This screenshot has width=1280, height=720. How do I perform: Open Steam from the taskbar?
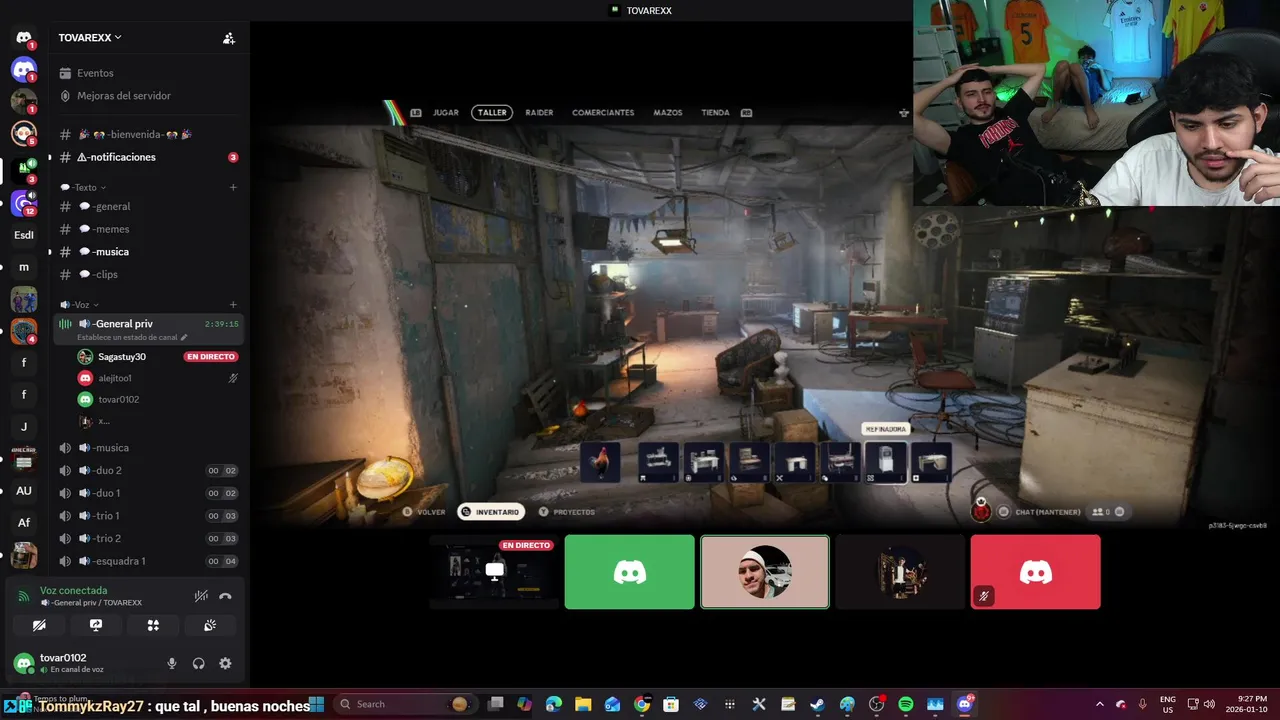(817, 704)
